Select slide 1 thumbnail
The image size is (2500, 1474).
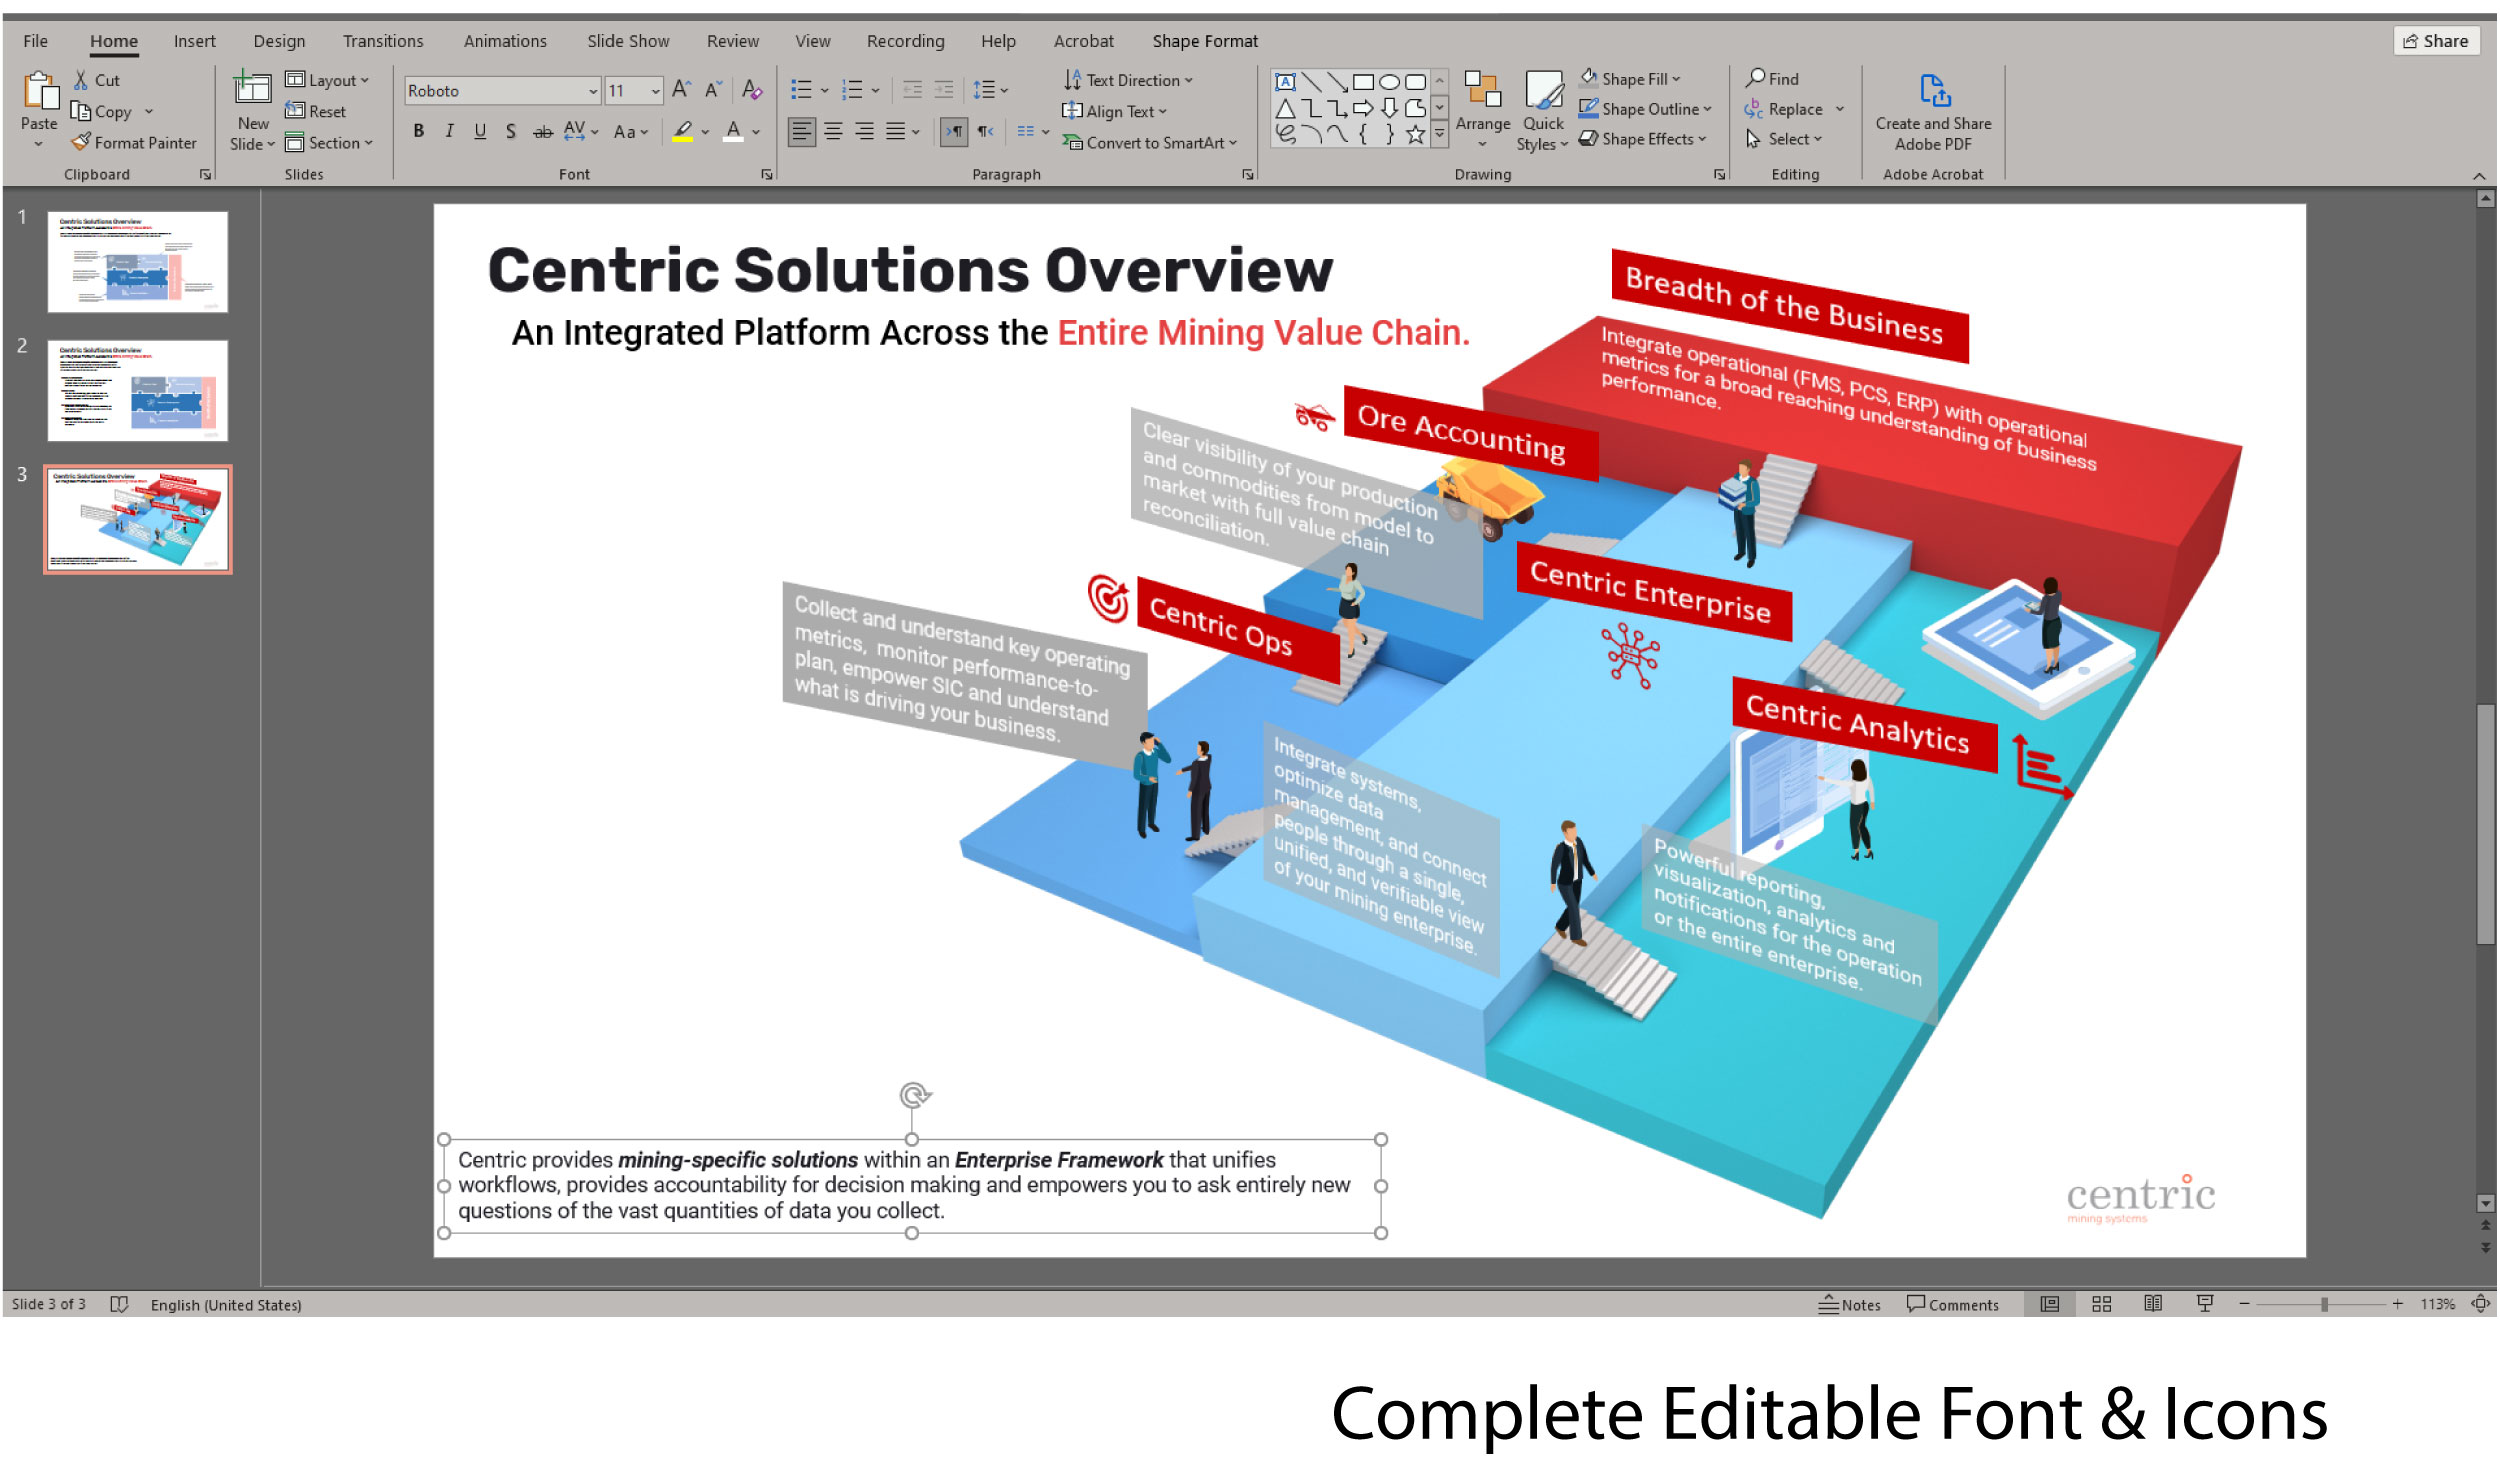138,262
